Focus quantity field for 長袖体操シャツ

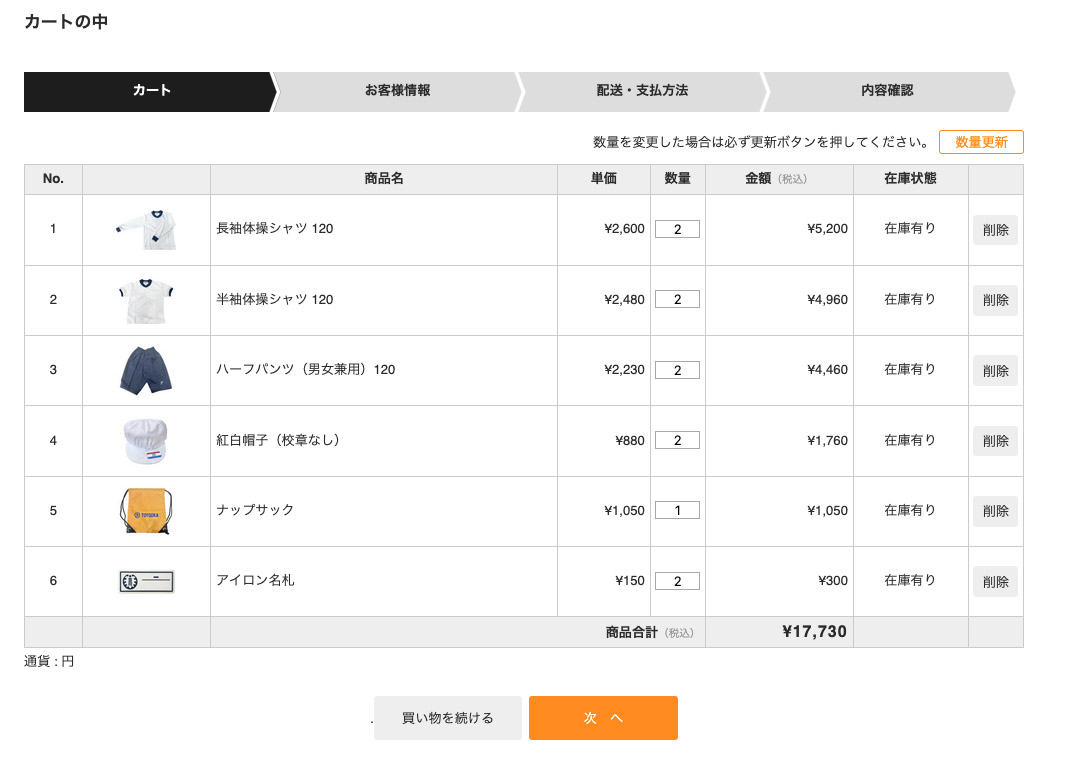[x=677, y=229]
